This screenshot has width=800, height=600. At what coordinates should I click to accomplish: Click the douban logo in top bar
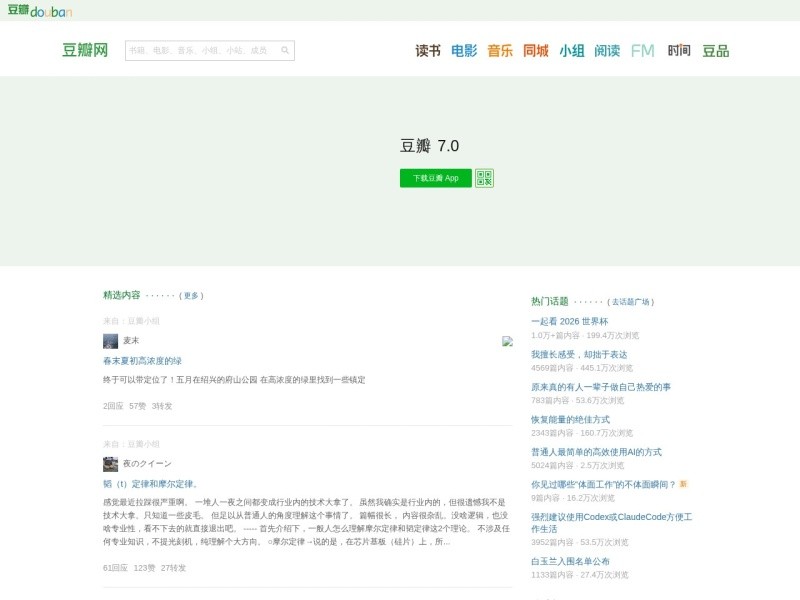click(40, 10)
